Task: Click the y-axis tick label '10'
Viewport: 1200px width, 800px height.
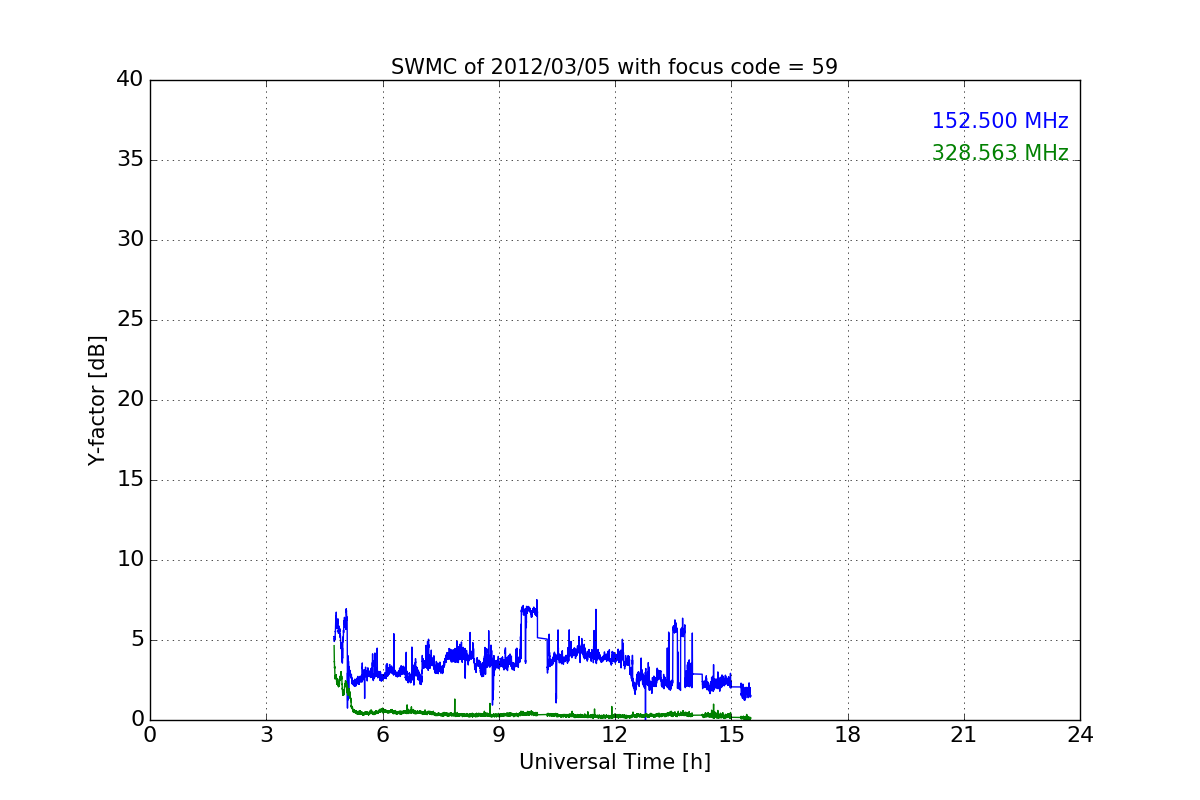Action: tap(129, 560)
